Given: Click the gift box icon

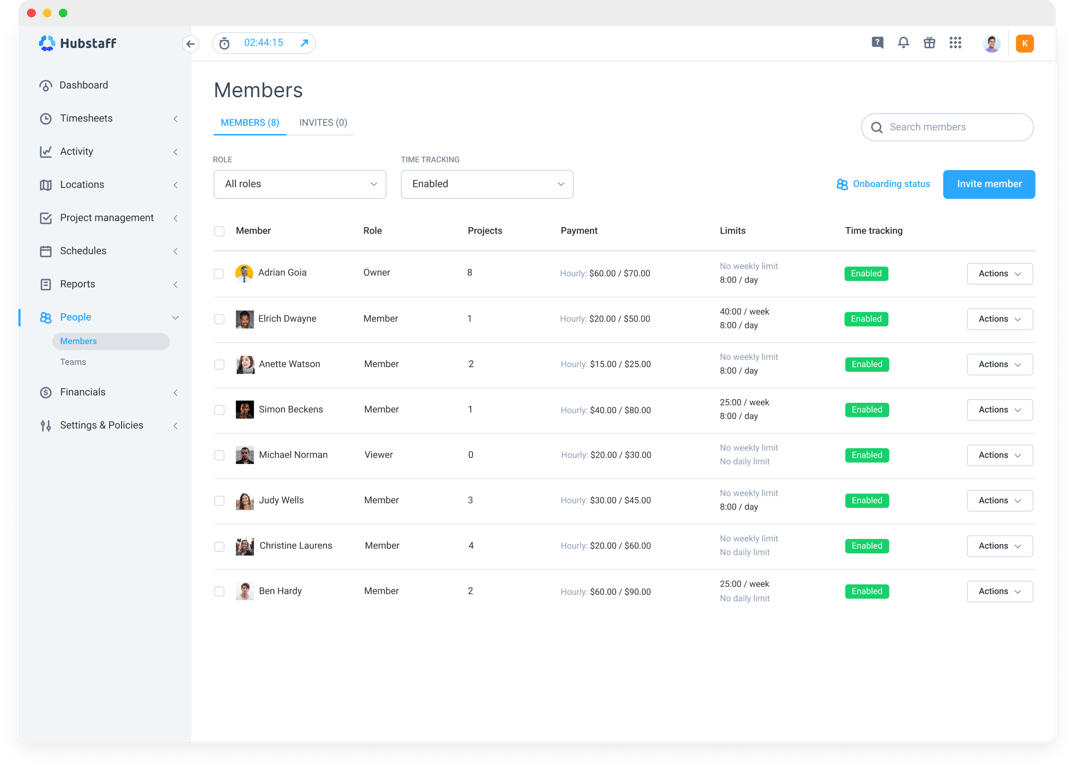Looking at the screenshot, I should tap(929, 42).
